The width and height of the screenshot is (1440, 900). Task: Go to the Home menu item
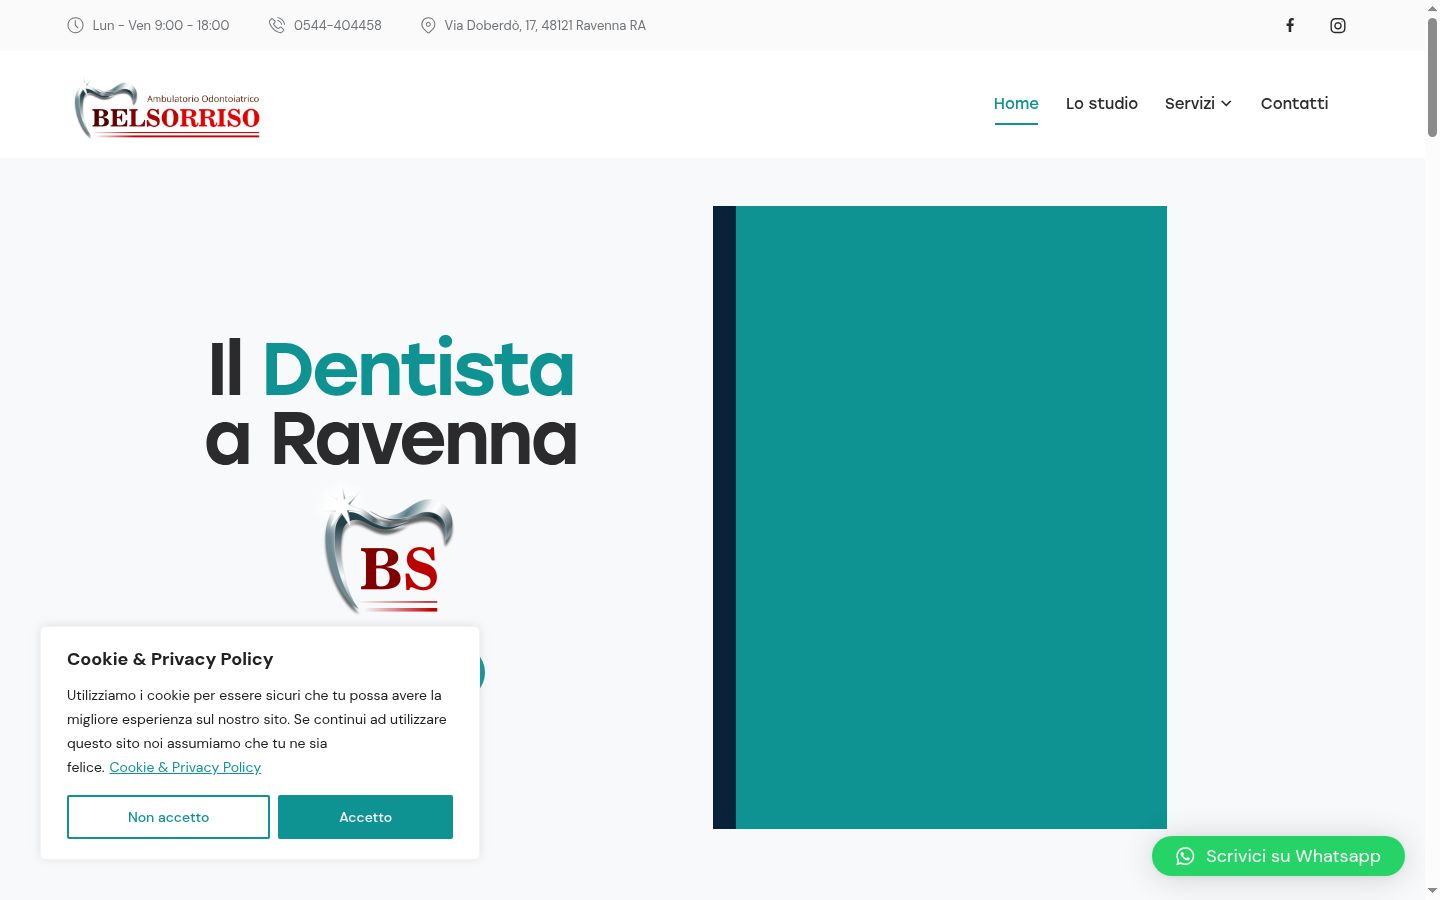coord(1016,103)
